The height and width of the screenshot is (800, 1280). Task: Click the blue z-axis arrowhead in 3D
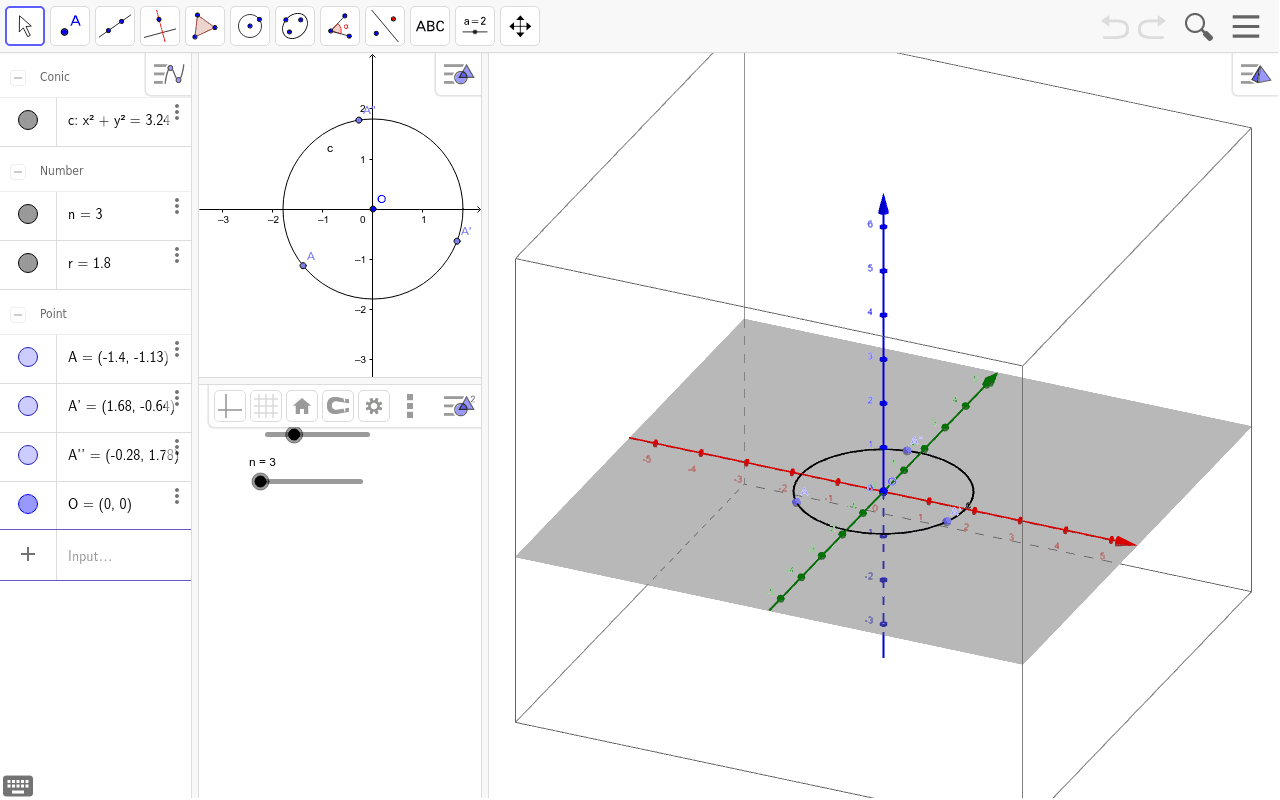click(x=884, y=204)
